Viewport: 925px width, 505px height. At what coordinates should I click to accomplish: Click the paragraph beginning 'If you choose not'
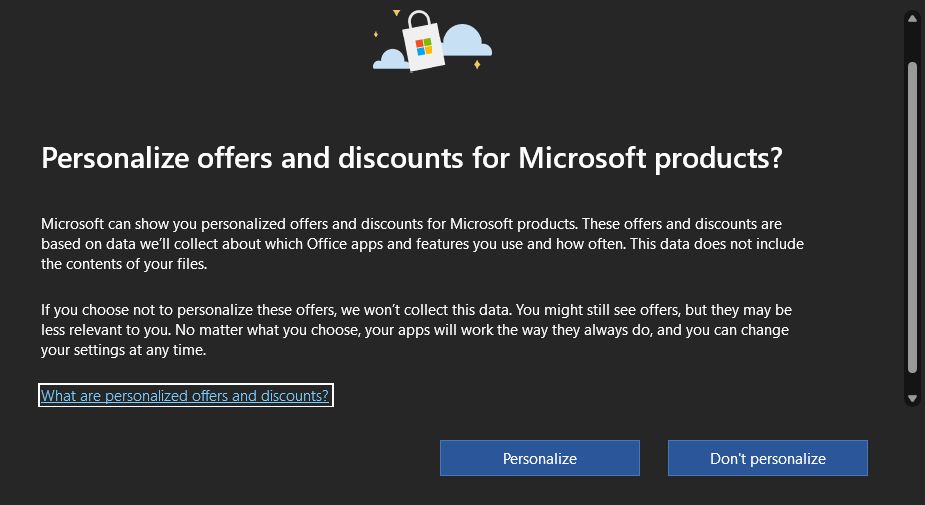pos(416,330)
